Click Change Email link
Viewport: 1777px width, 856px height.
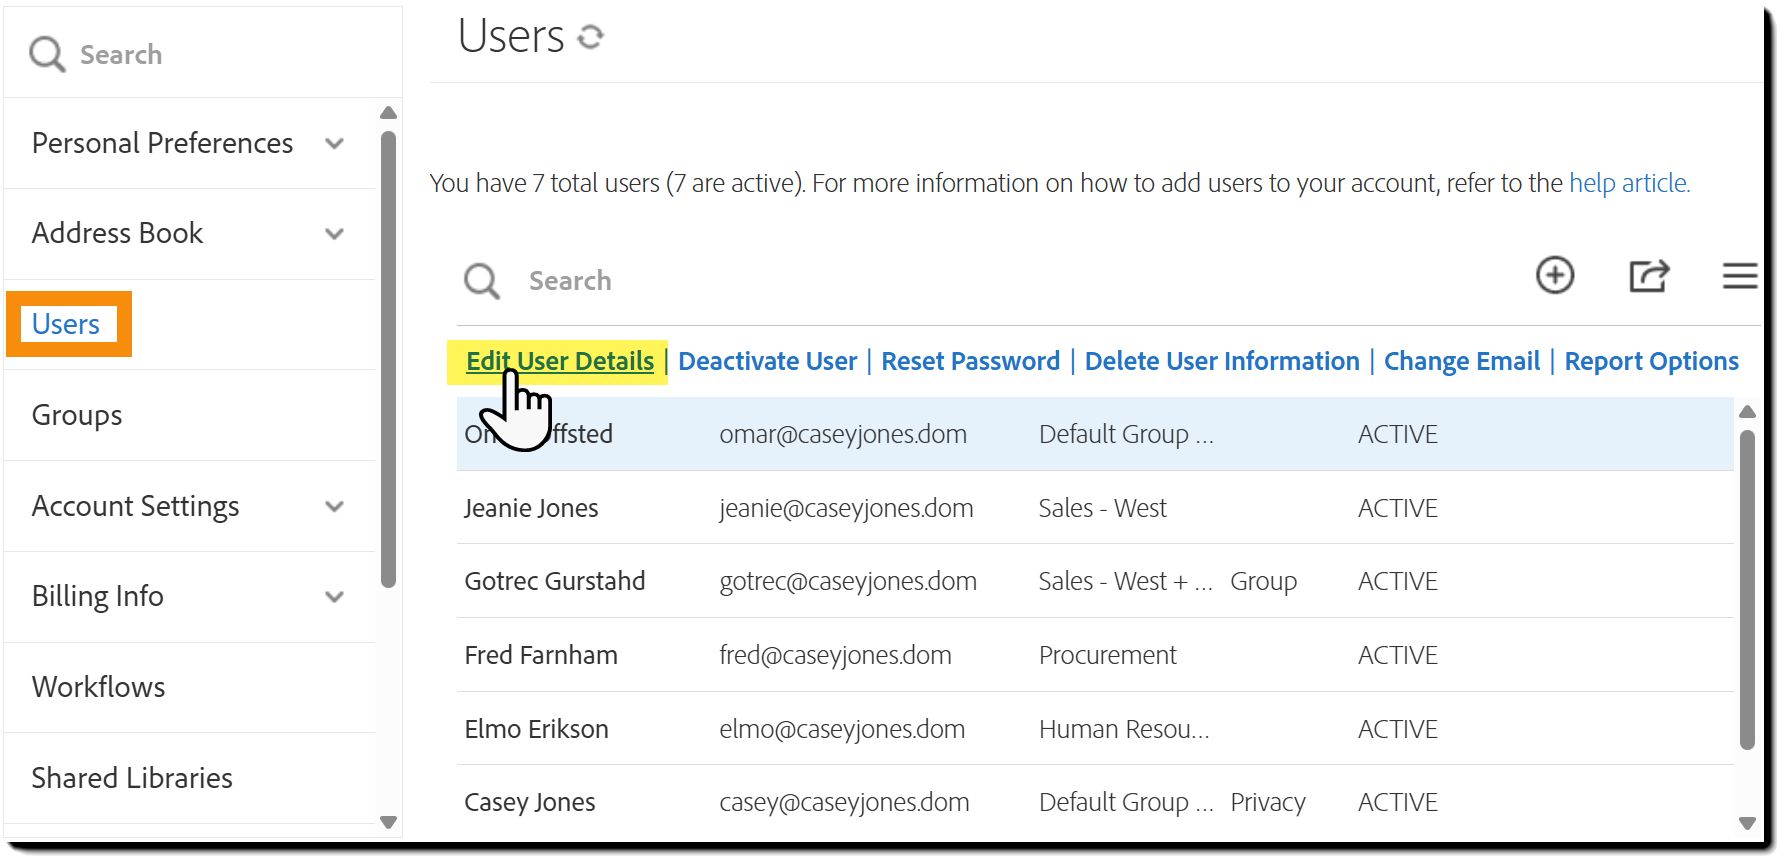(x=1462, y=361)
